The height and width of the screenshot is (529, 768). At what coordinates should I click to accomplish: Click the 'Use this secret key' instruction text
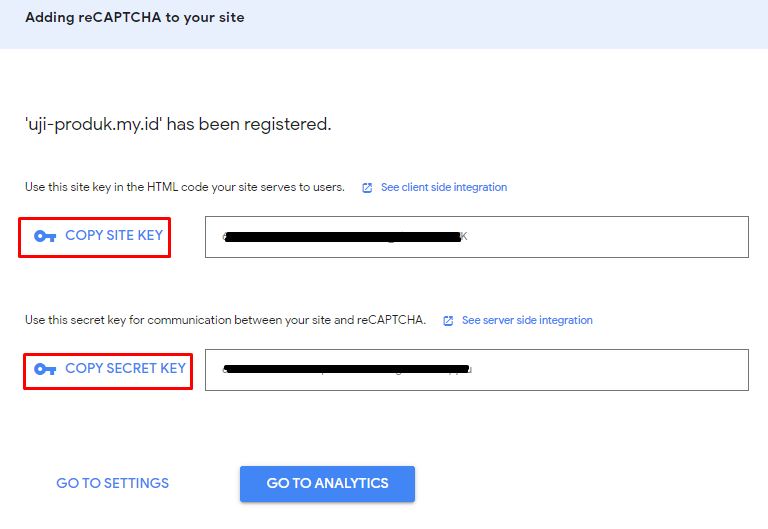225,320
